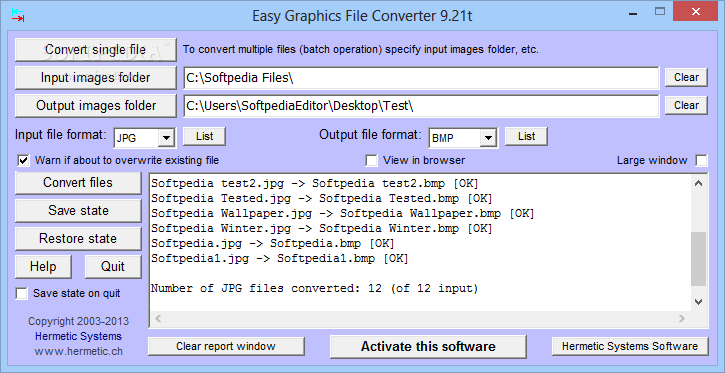Click Clear report window button

pyautogui.click(x=226, y=346)
